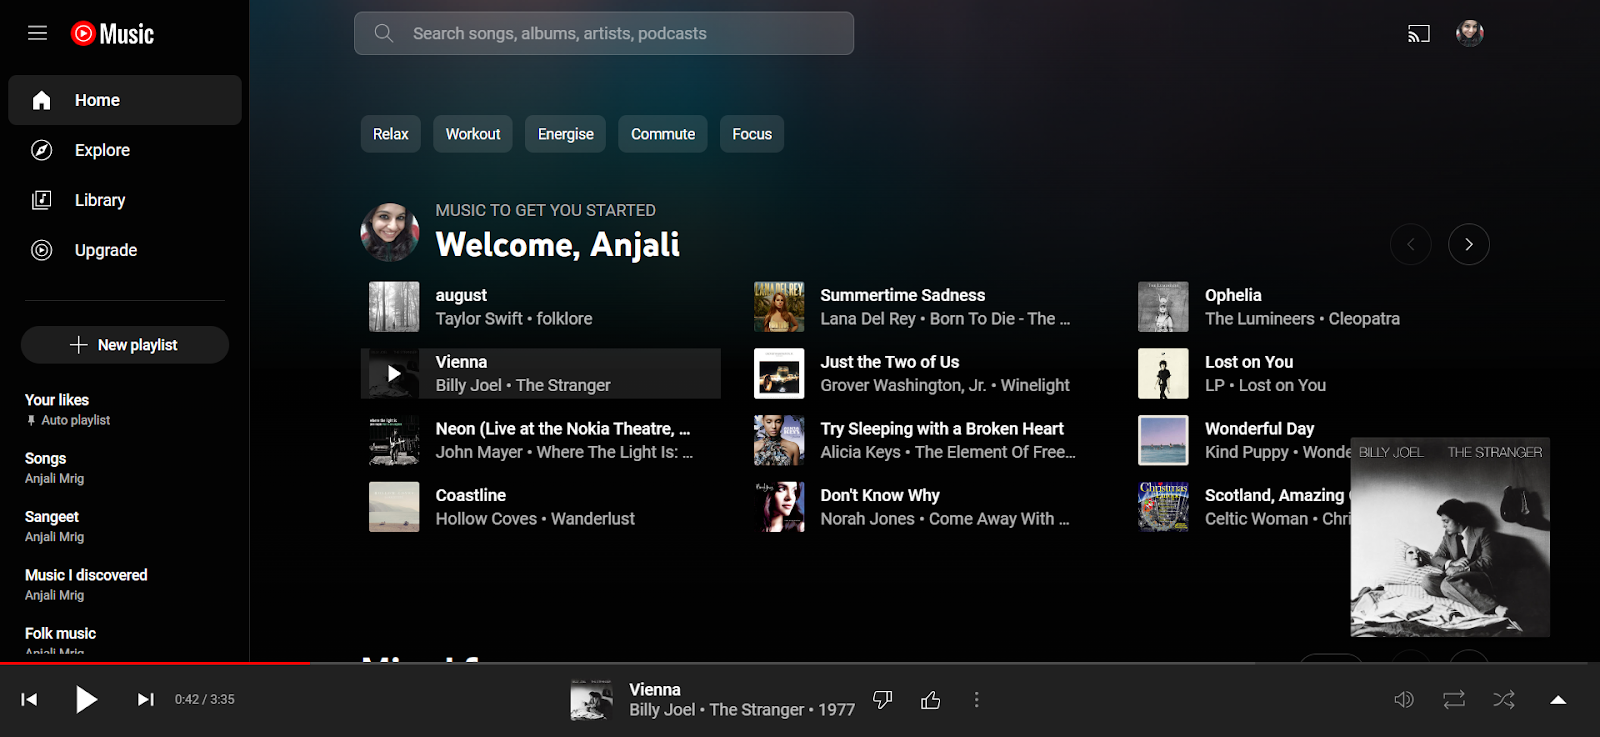The width and height of the screenshot is (1600, 737).
Task: Dislike the playing song Vienna
Action: (x=882, y=699)
